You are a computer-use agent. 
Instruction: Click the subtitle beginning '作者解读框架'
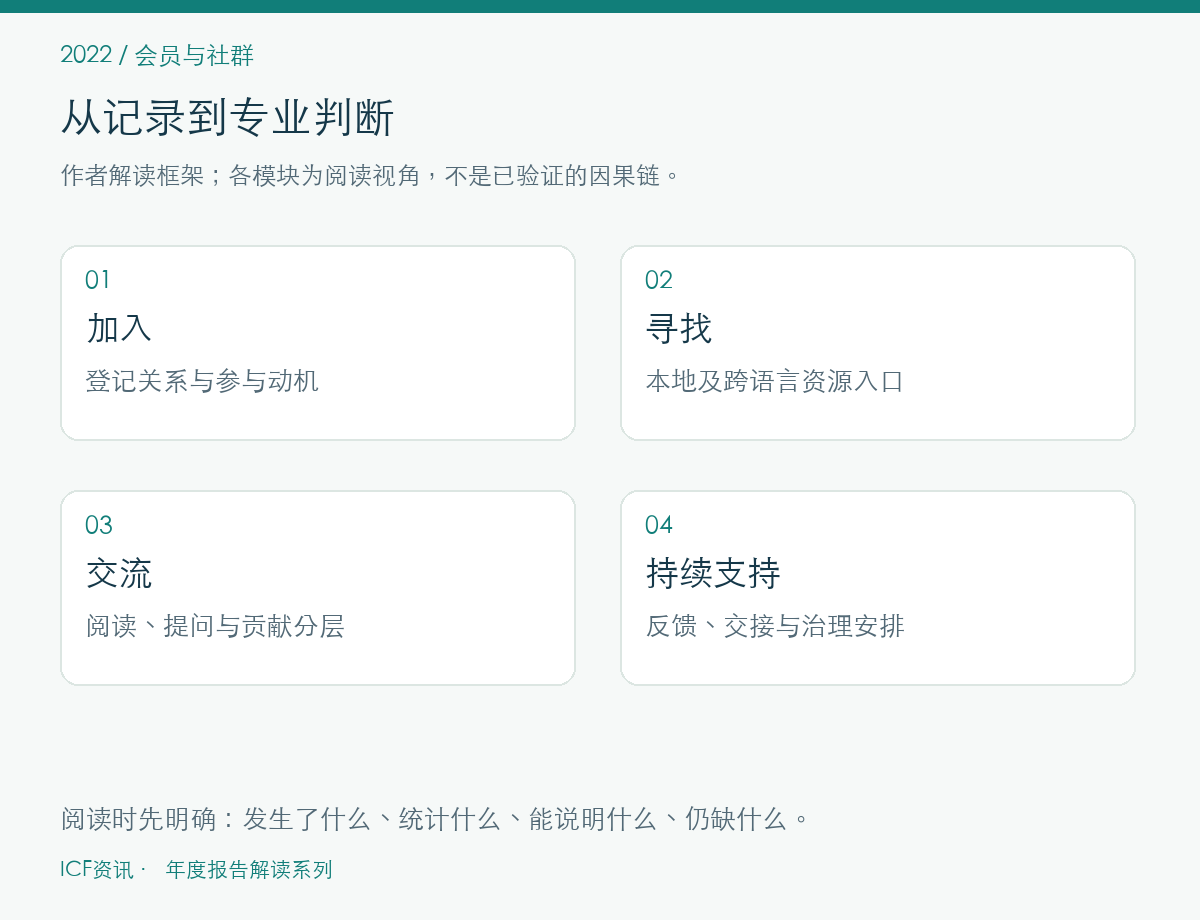pyautogui.click(x=371, y=176)
